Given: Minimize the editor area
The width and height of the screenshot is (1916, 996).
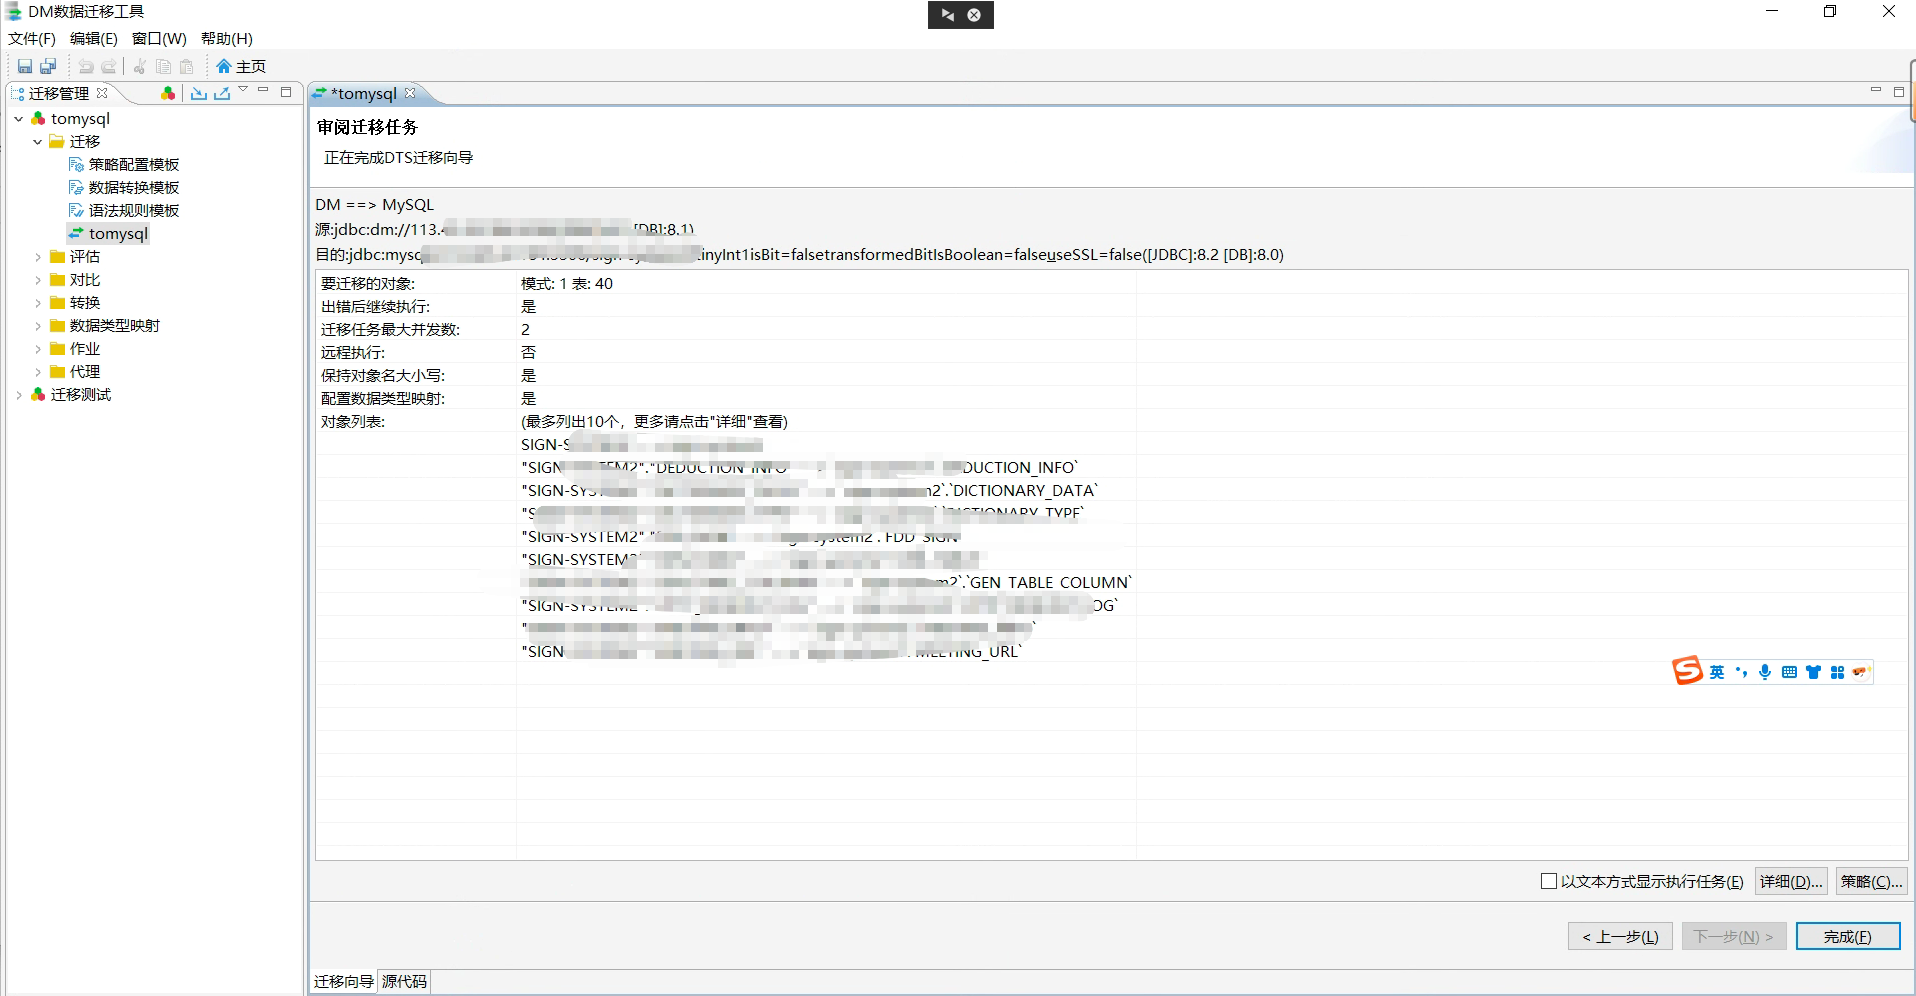Looking at the screenshot, I should coord(1876,90).
